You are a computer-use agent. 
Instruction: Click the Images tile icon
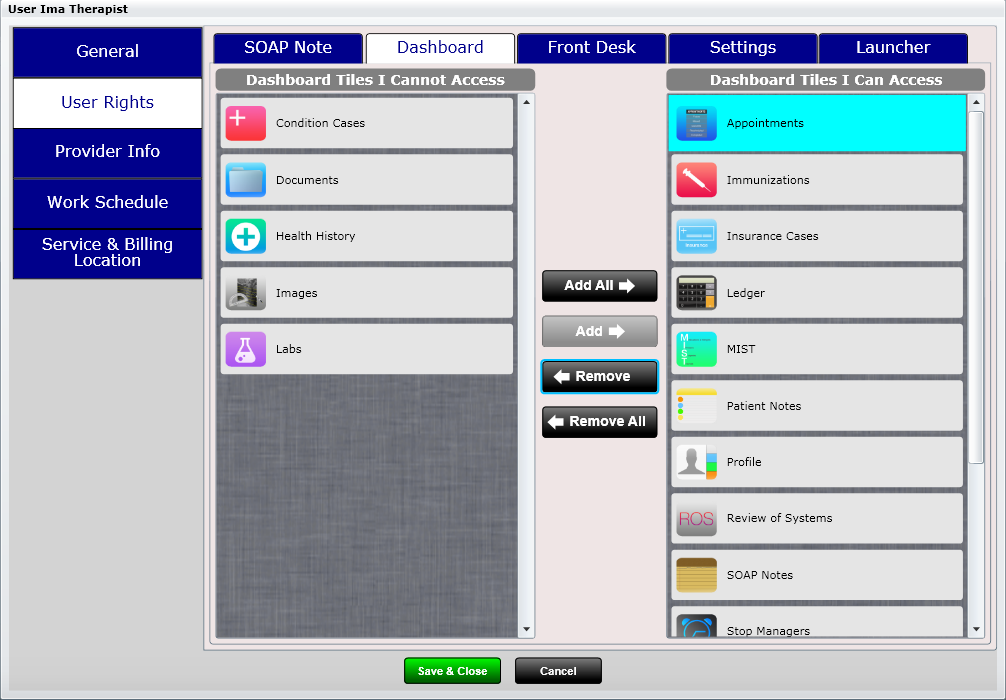[x=245, y=292]
